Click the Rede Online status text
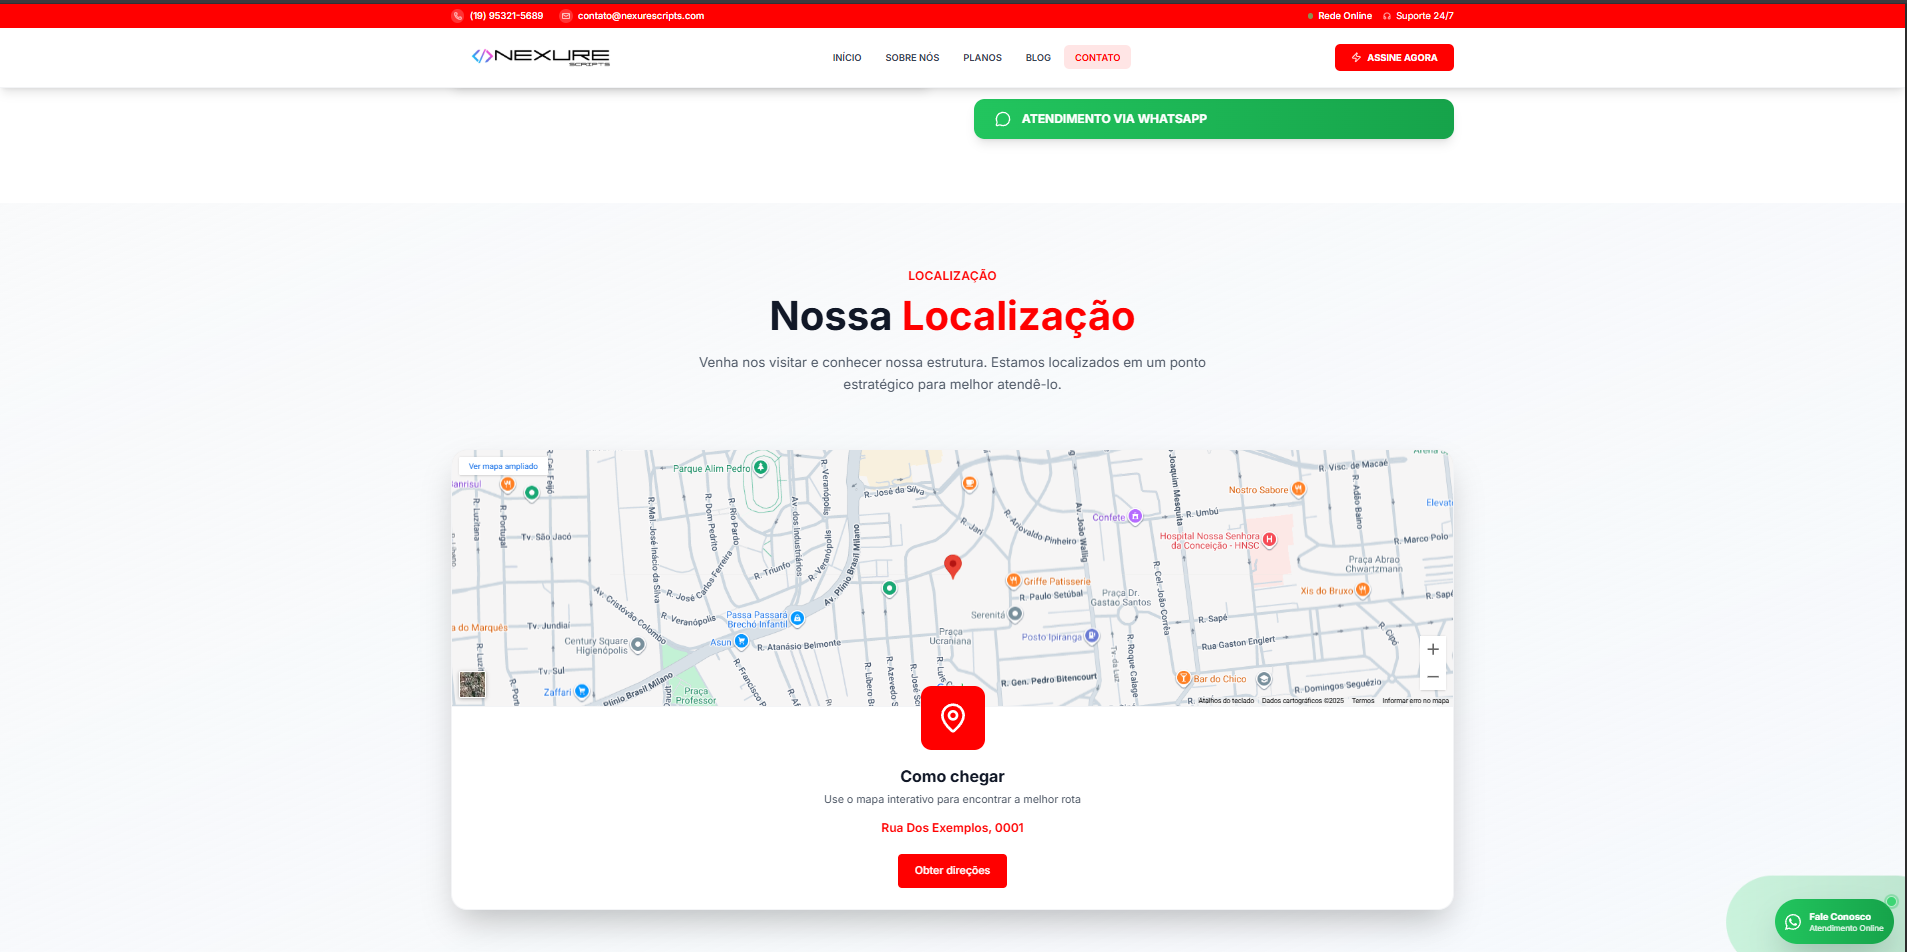The image size is (1907, 952). [1345, 16]
